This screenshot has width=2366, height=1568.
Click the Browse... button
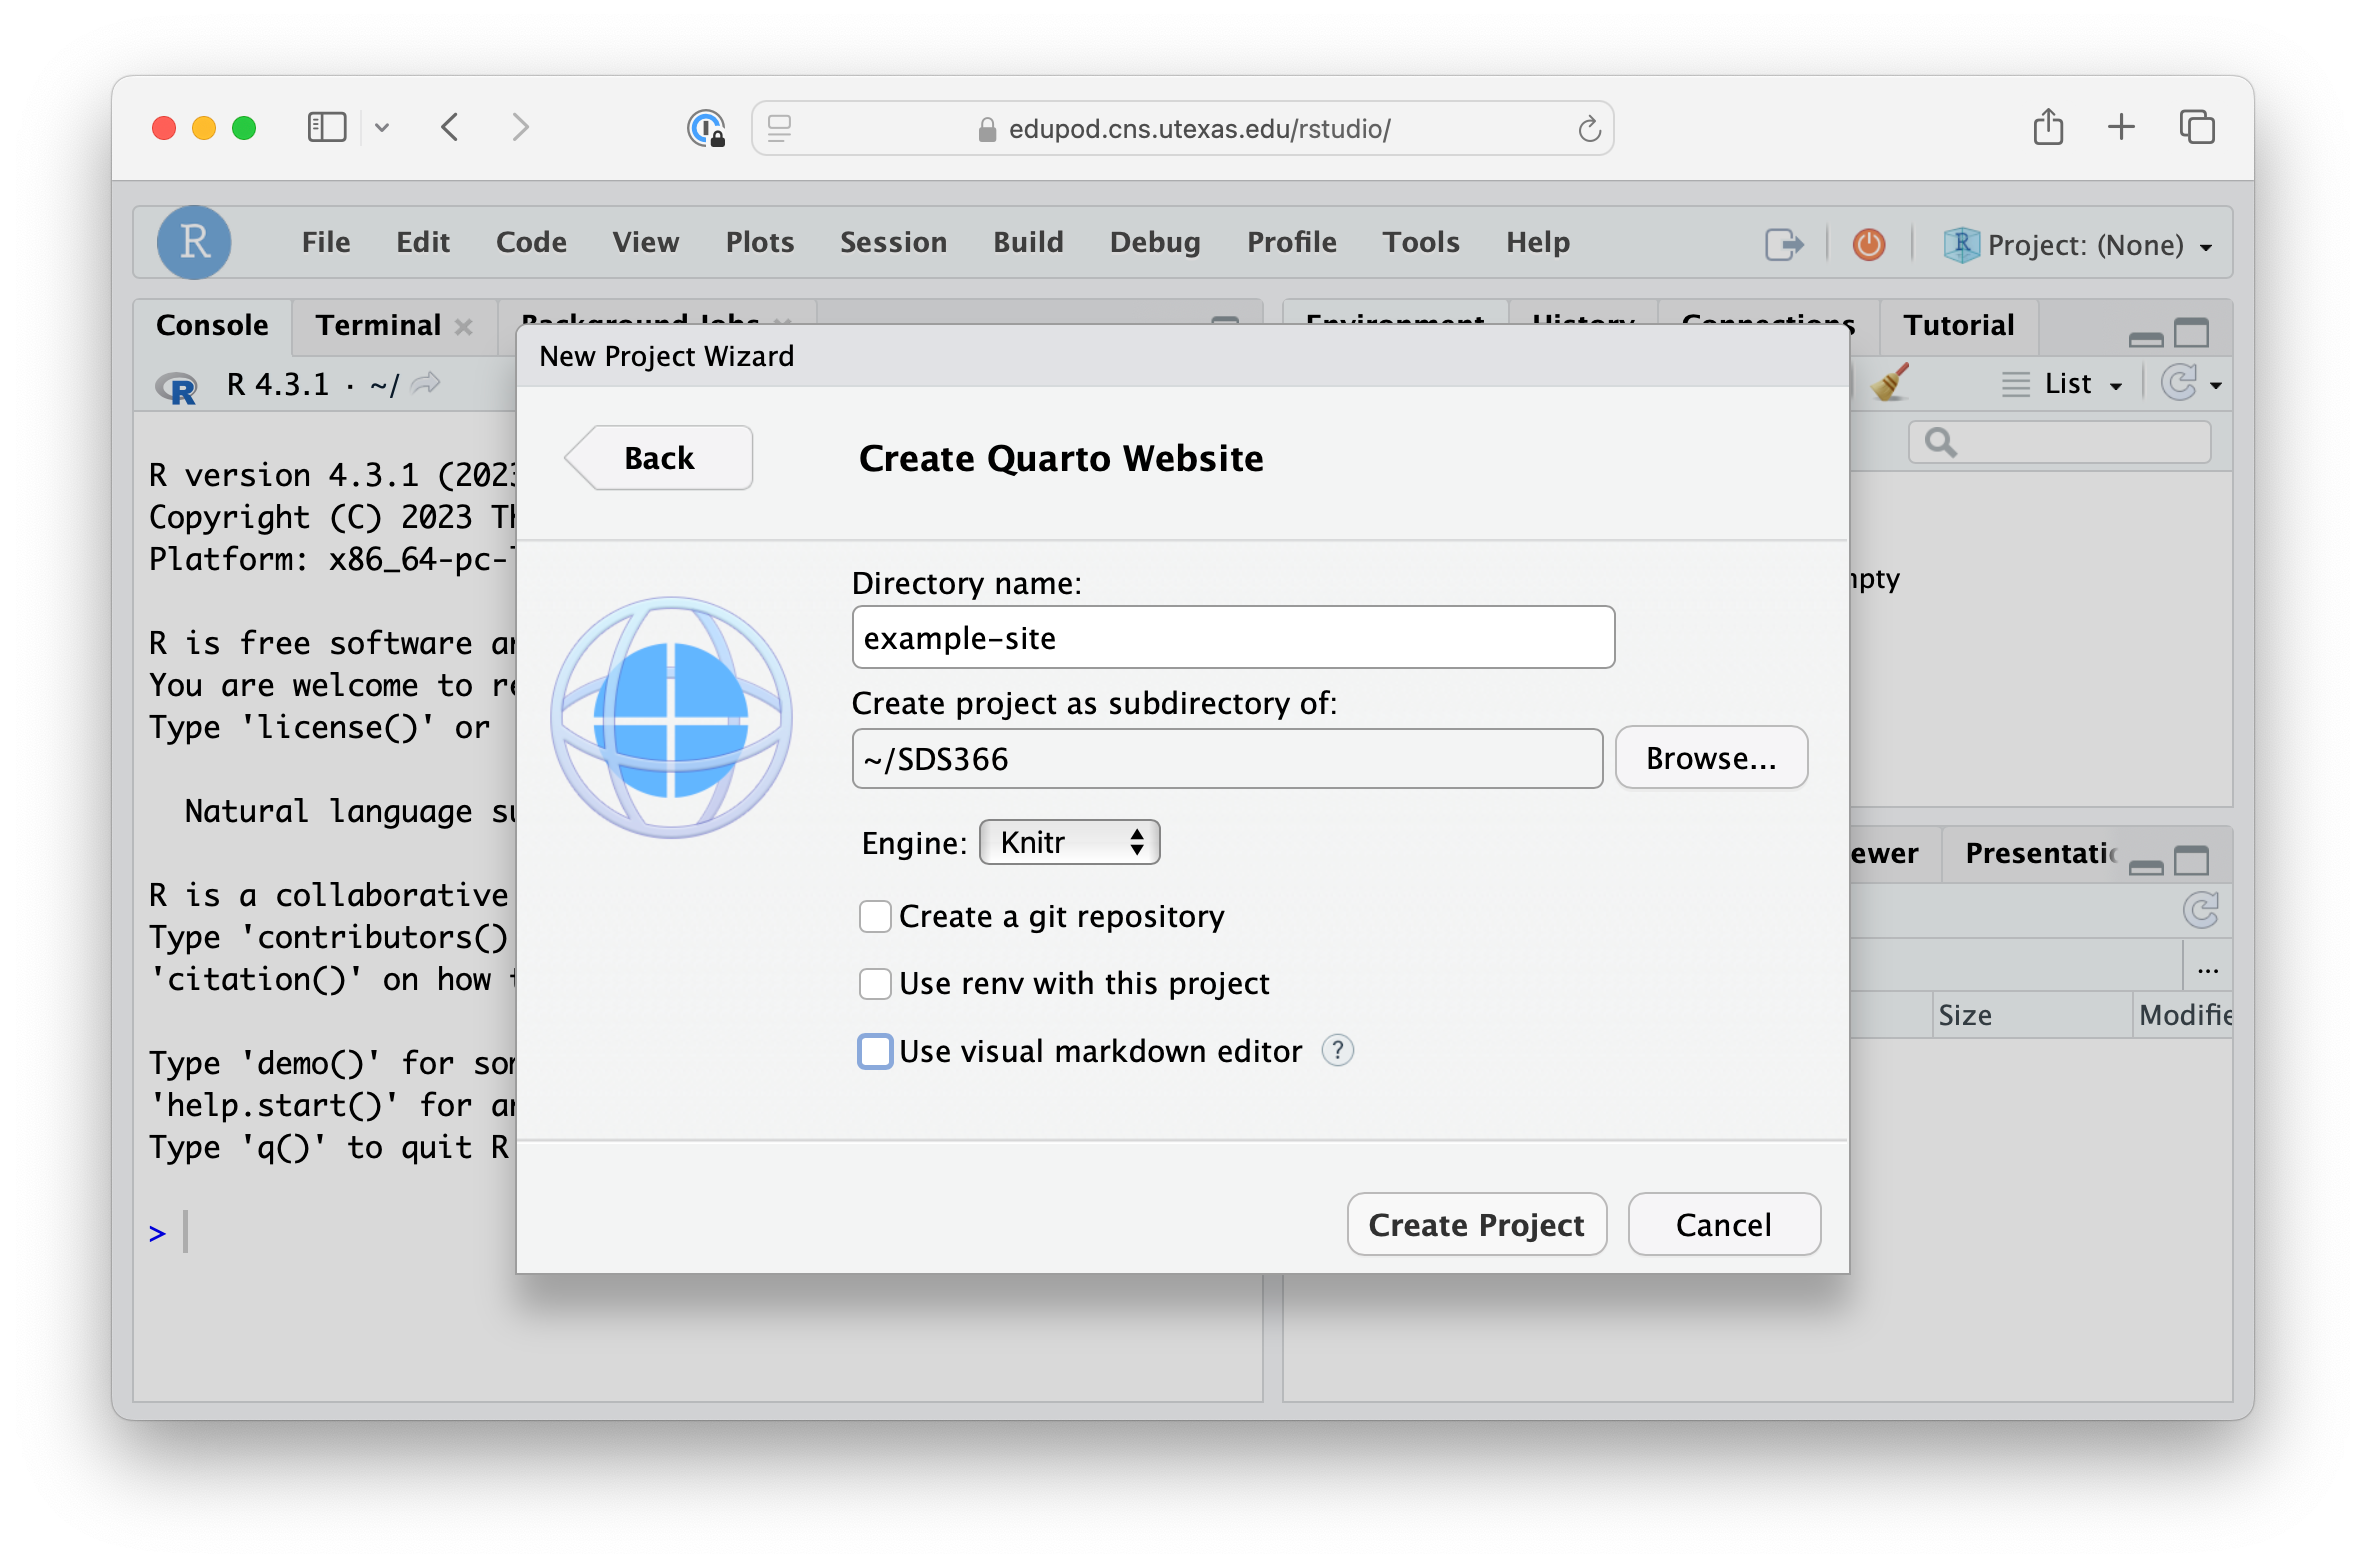1710,758
